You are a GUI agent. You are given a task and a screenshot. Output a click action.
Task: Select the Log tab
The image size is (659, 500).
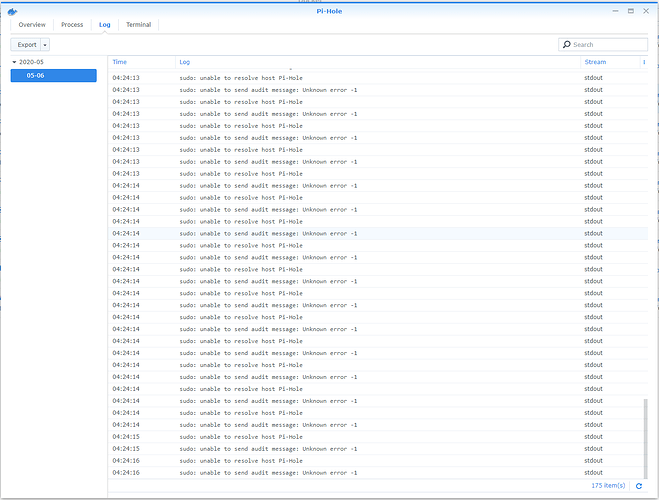click(x=104, y=24)
